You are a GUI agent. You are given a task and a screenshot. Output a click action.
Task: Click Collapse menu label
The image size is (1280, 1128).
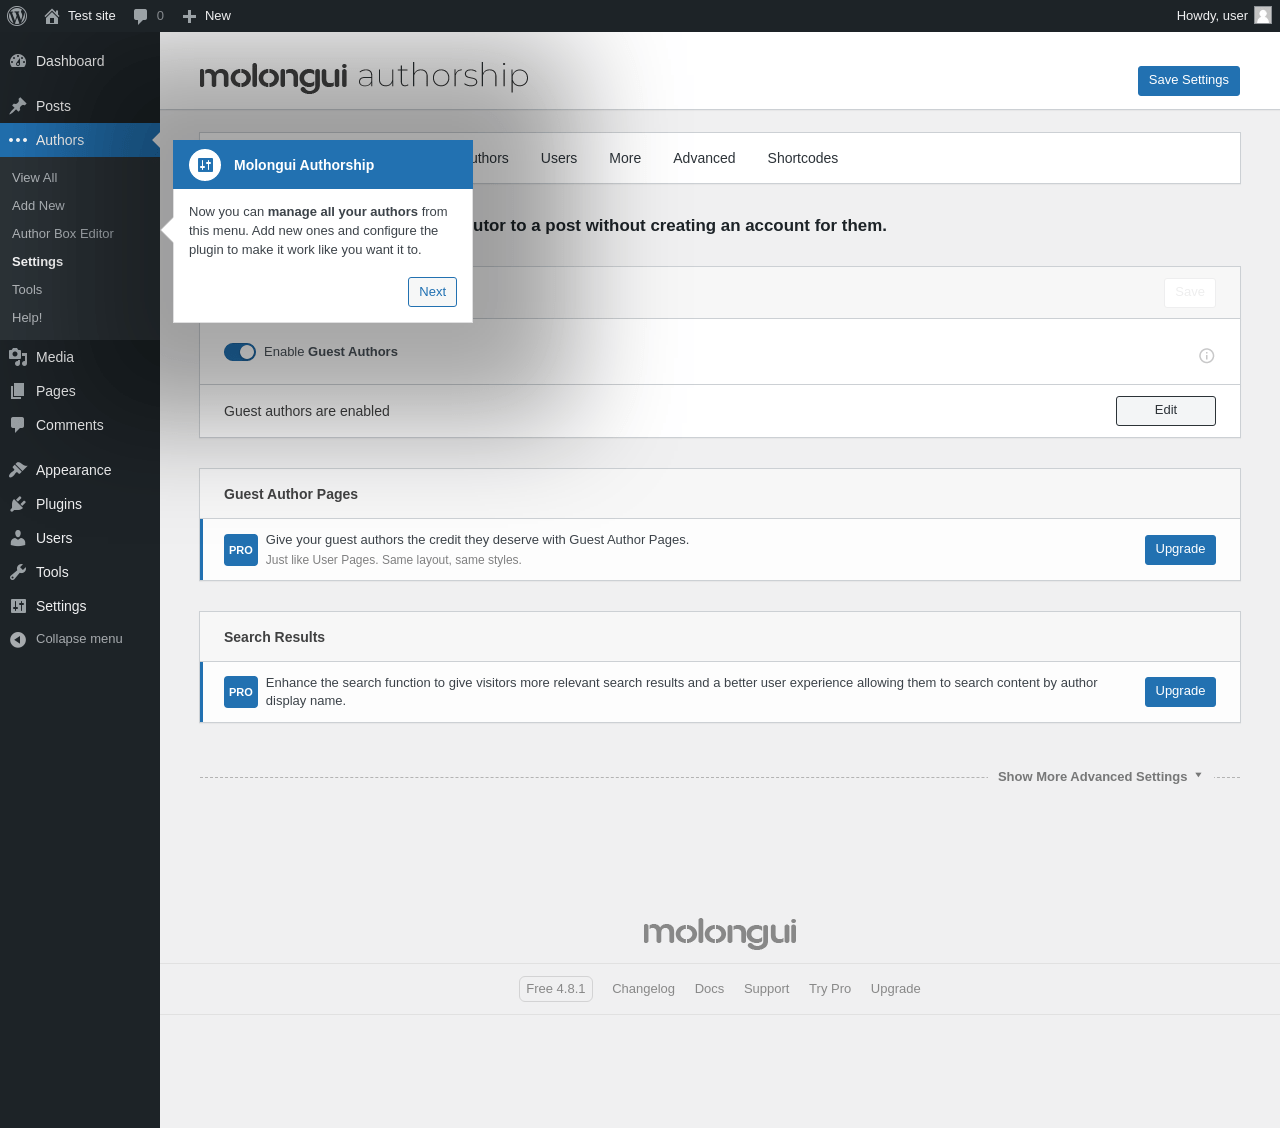(x=79, y=639)
